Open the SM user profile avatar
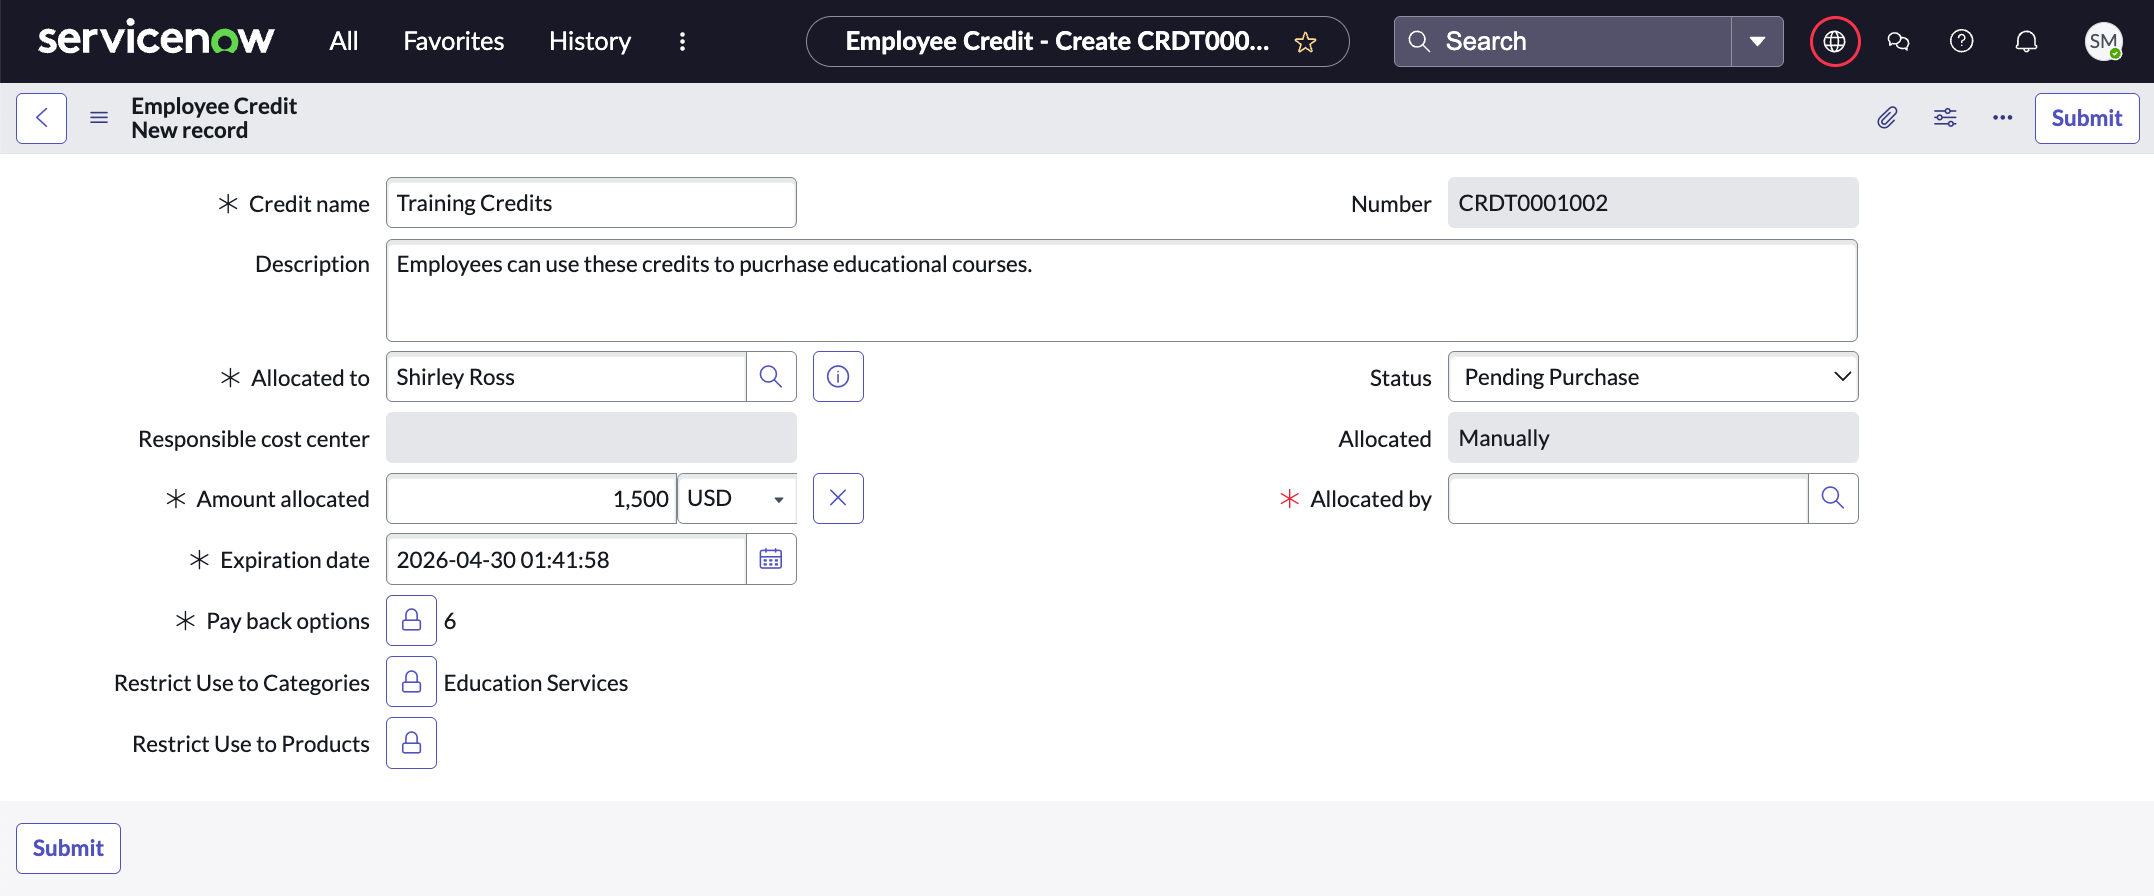2154x896 pixels. 2103,41
